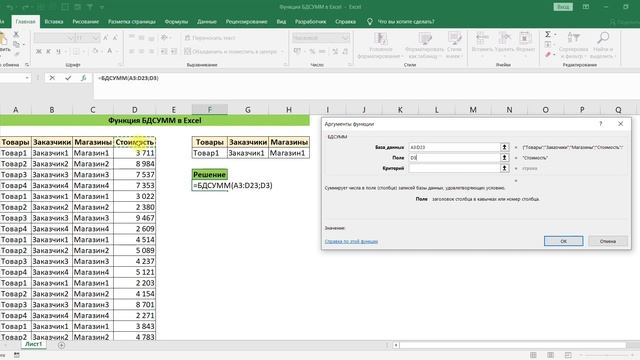Open Find and Select magnifier icon
640x360 pixels.
click(x=602, y=39)
